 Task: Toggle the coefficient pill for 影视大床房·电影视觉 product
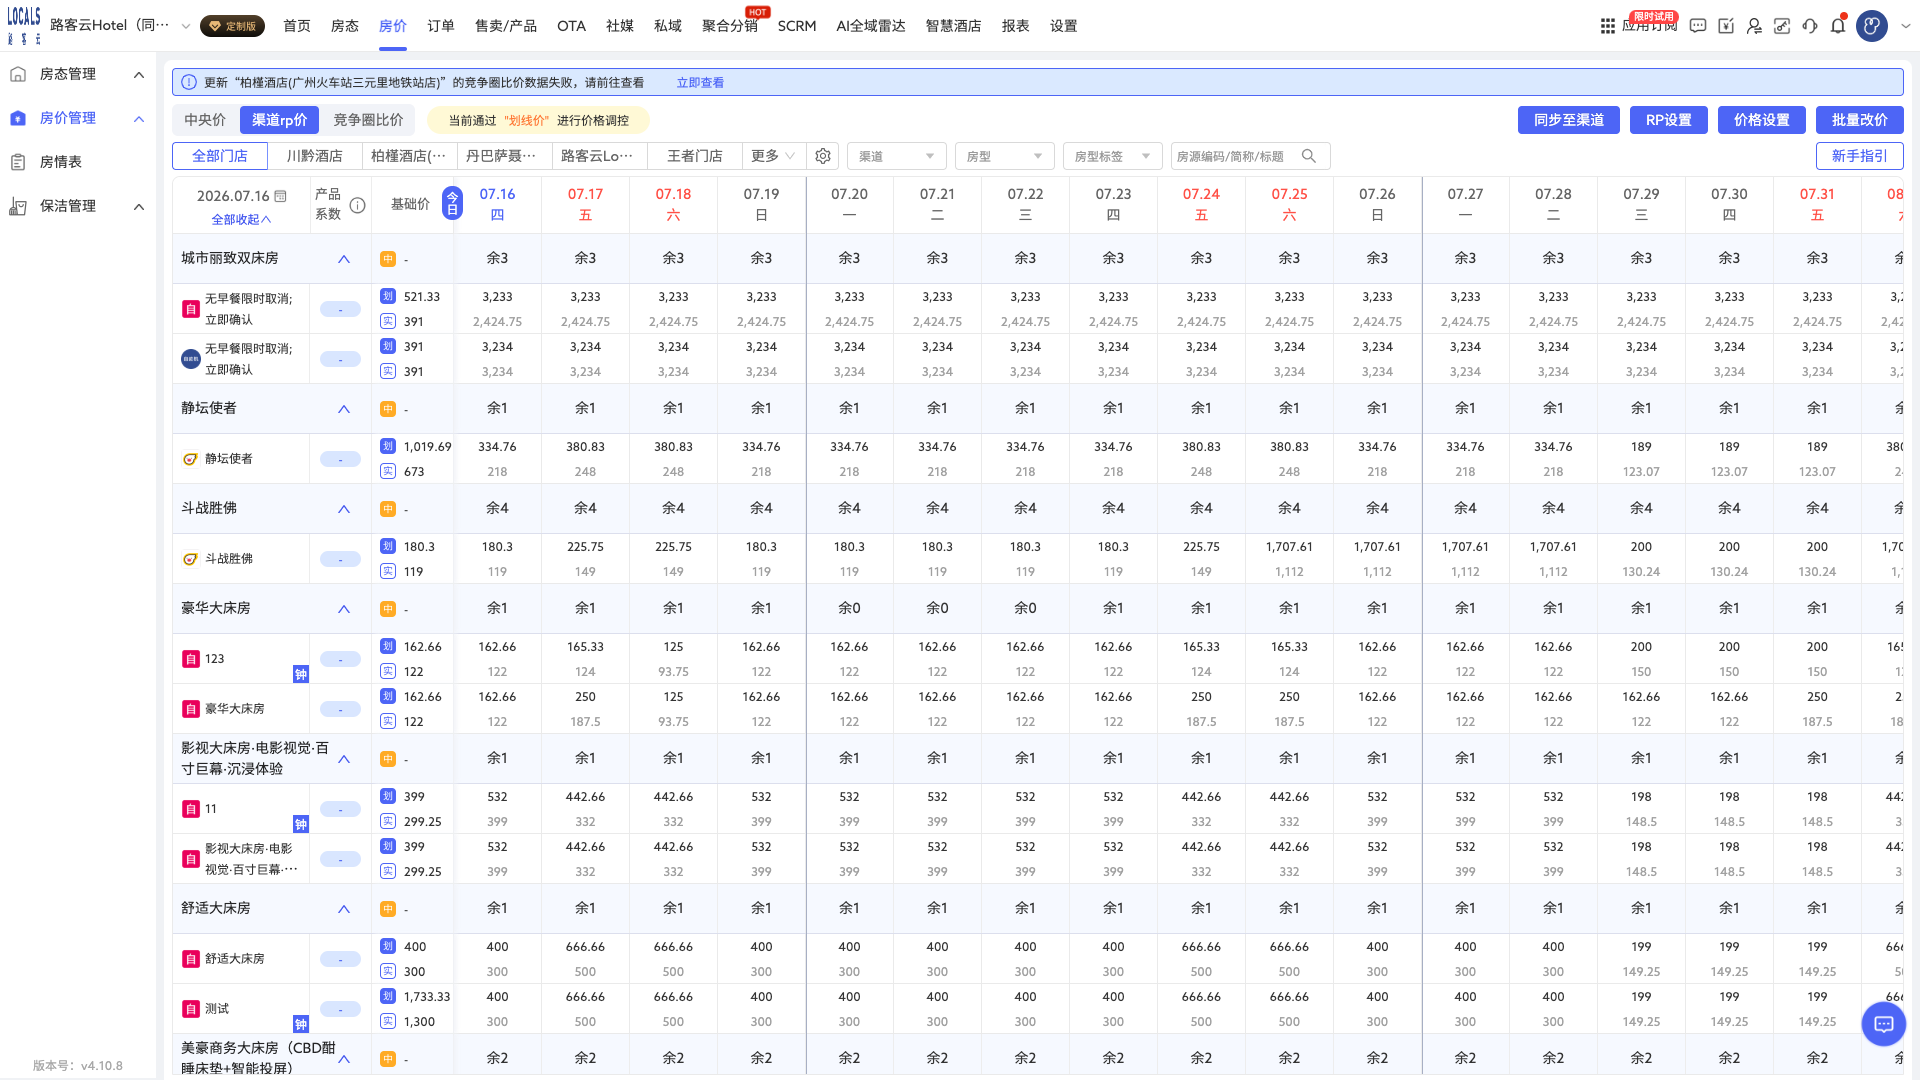point(340,859)
